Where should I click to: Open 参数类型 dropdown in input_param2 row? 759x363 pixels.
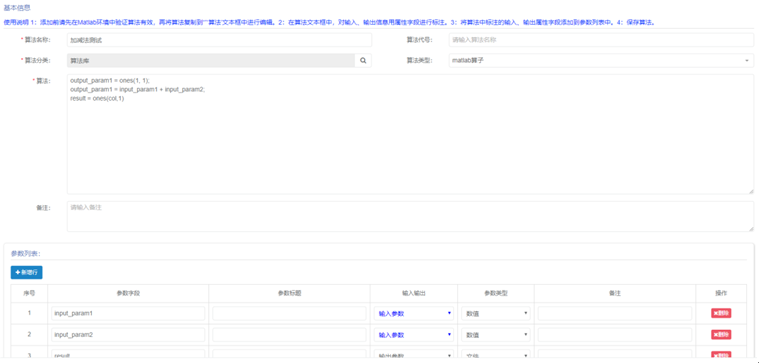tap(496, 334)
